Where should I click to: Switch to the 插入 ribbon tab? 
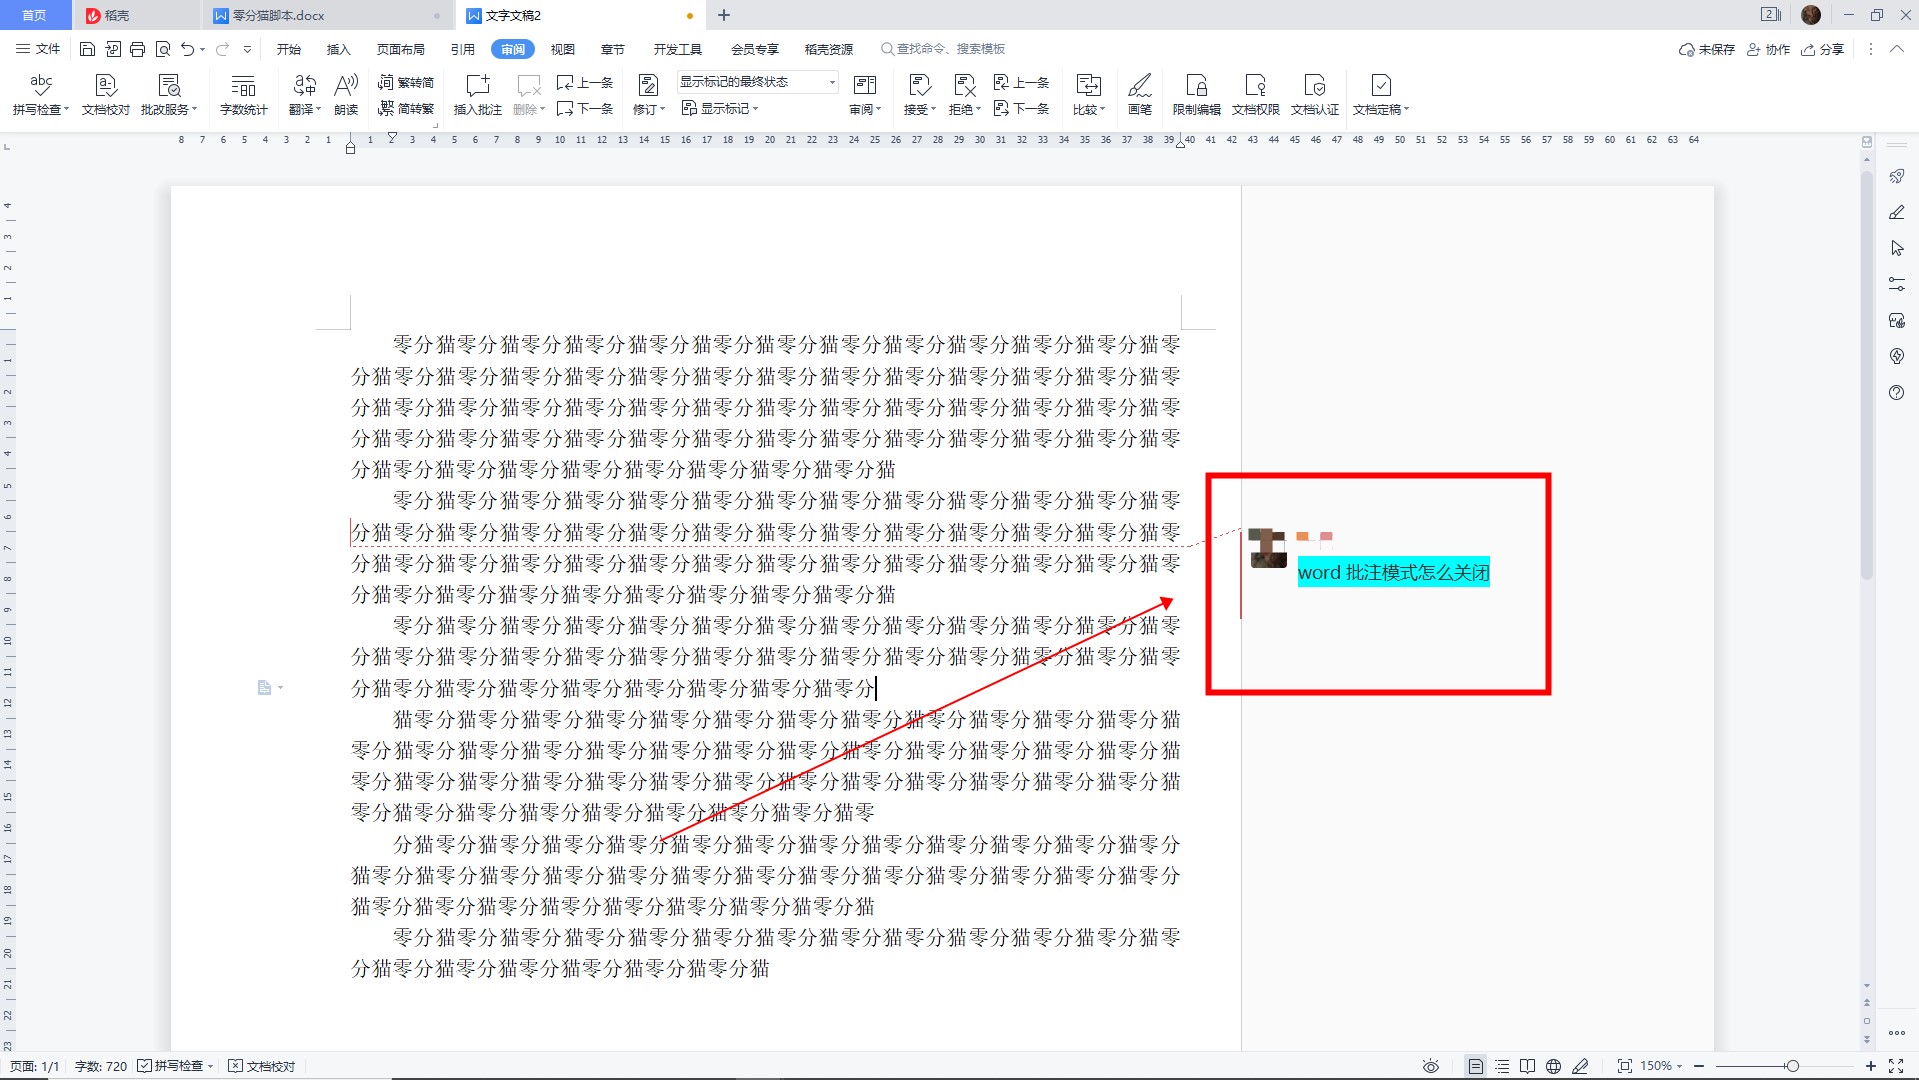coord(339,49)
